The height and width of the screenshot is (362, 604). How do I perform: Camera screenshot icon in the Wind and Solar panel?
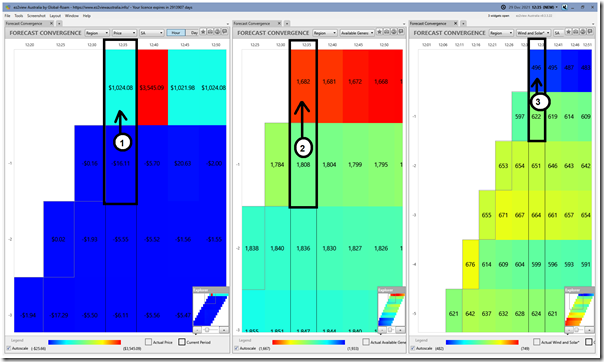click(x=575, y=32)
